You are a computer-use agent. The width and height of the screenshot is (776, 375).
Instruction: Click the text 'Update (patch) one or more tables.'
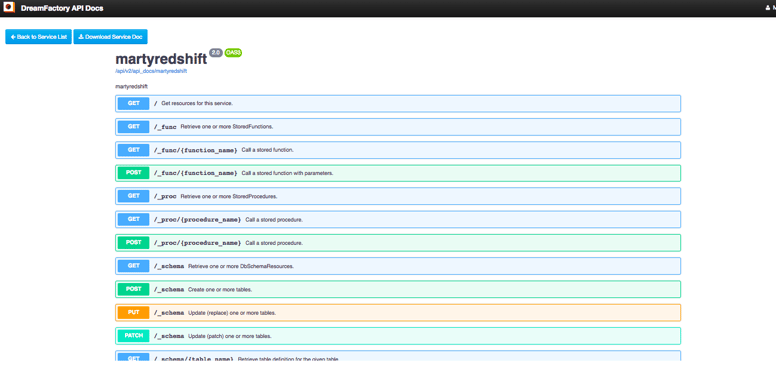[230, 335]
